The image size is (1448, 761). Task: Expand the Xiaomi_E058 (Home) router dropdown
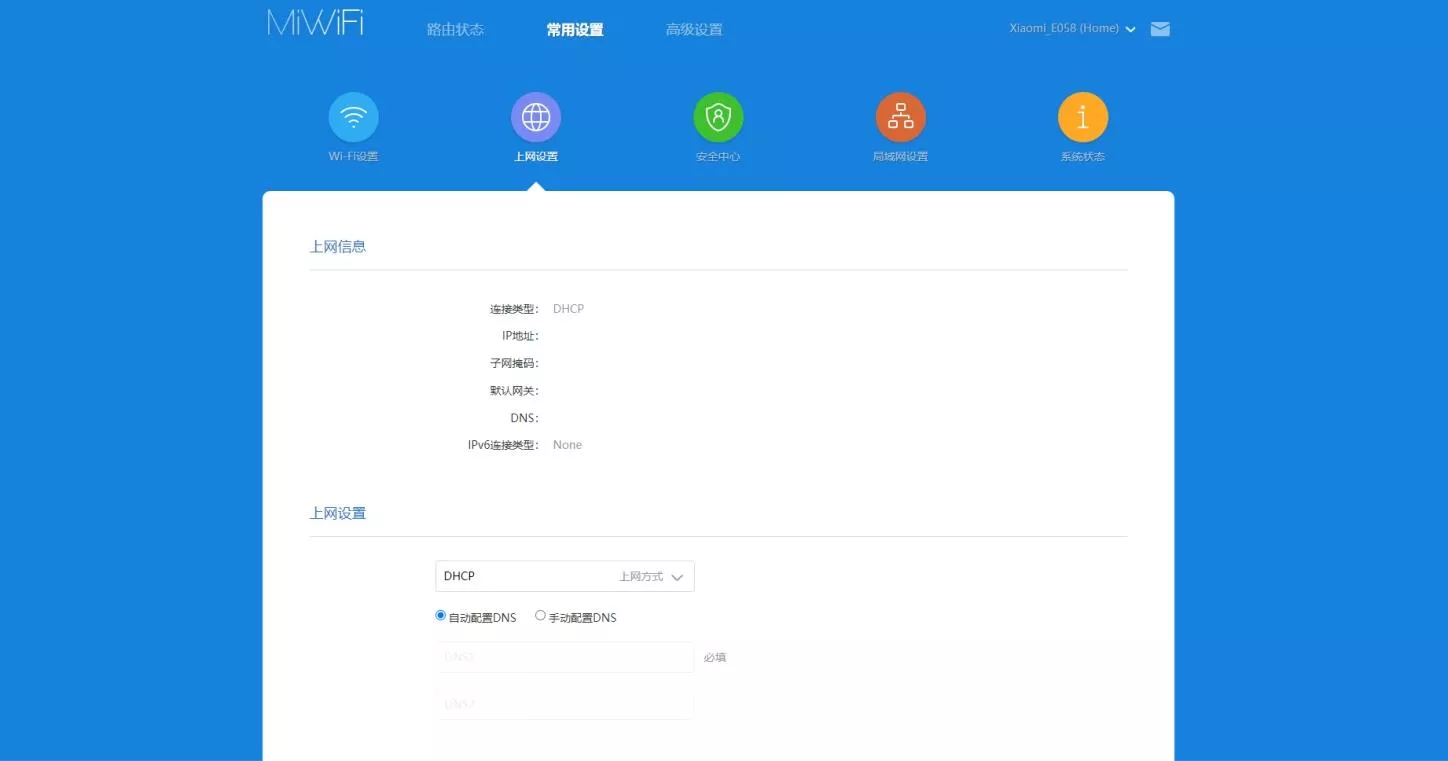click(x=1072, y=29)
